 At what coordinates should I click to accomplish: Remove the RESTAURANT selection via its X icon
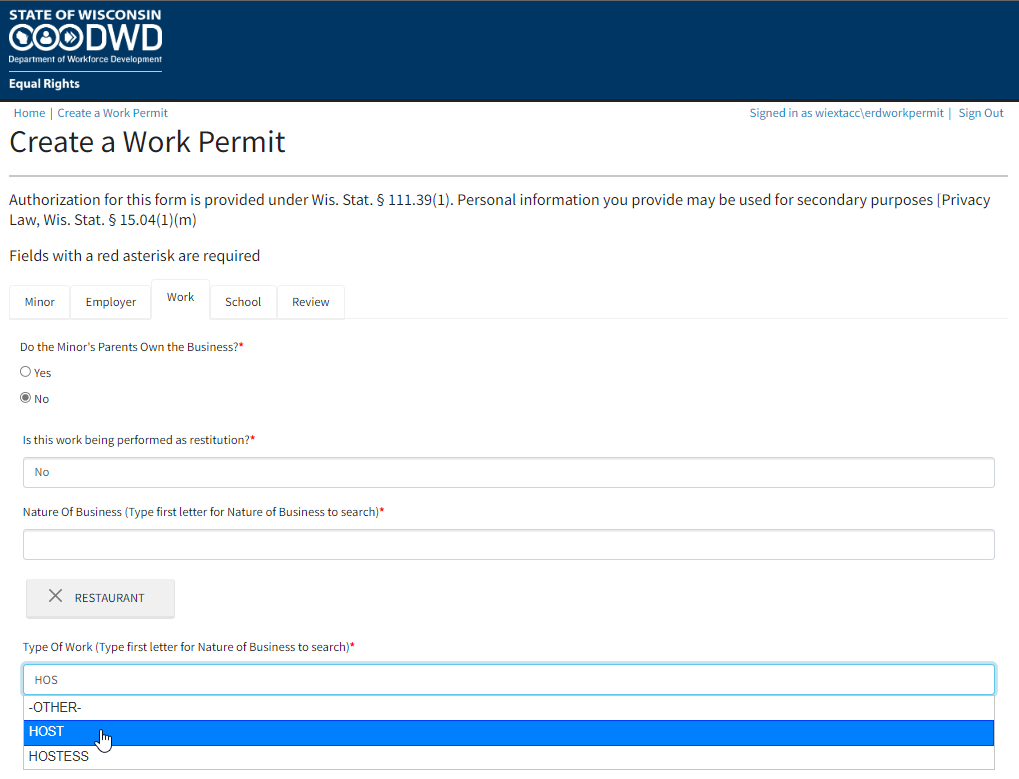coord(56,596)
